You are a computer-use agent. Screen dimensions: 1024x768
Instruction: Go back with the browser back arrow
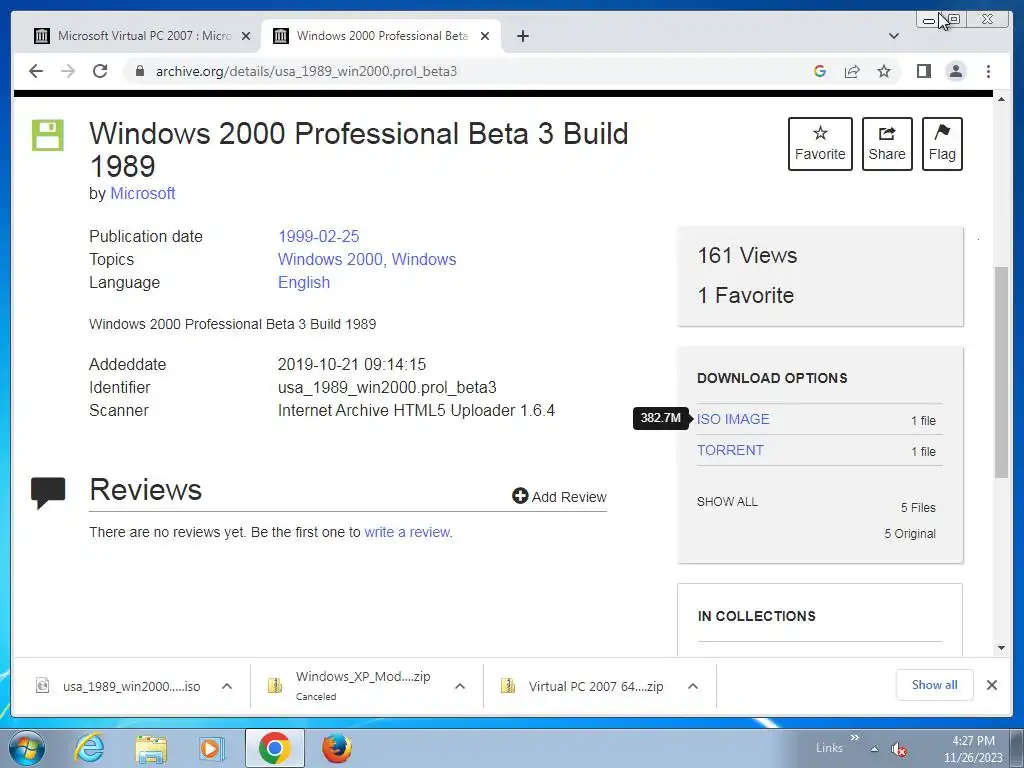(36, 71)
